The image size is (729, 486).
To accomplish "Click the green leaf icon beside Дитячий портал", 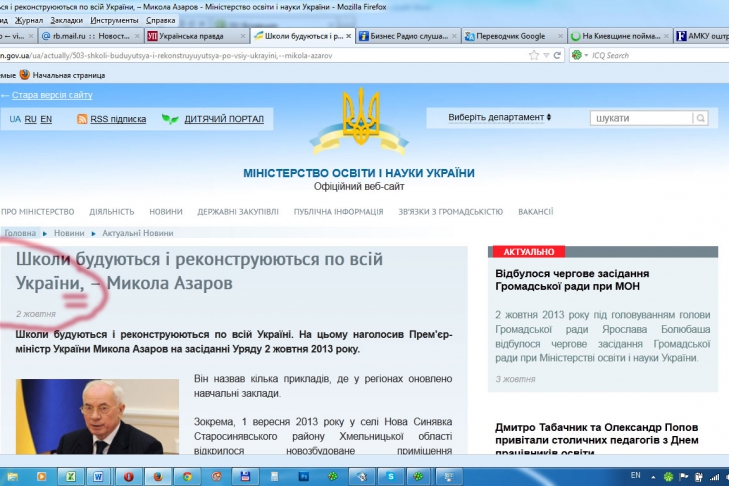I will [x=171, y=119].
